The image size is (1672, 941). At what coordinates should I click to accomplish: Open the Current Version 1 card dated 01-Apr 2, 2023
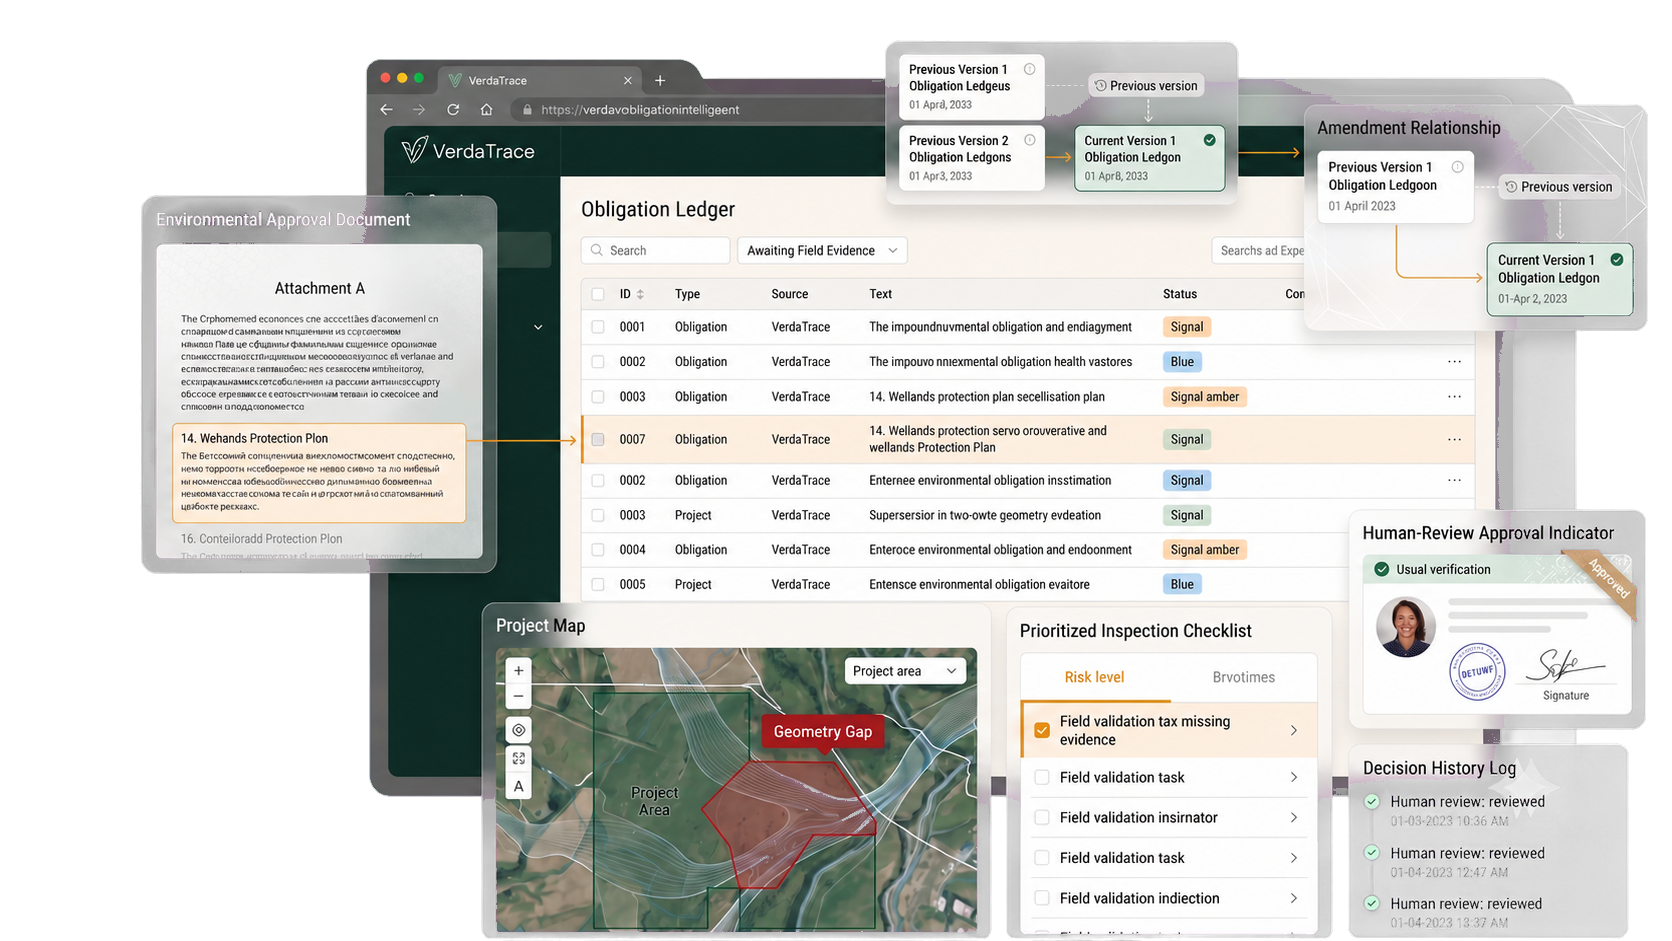1559,279
